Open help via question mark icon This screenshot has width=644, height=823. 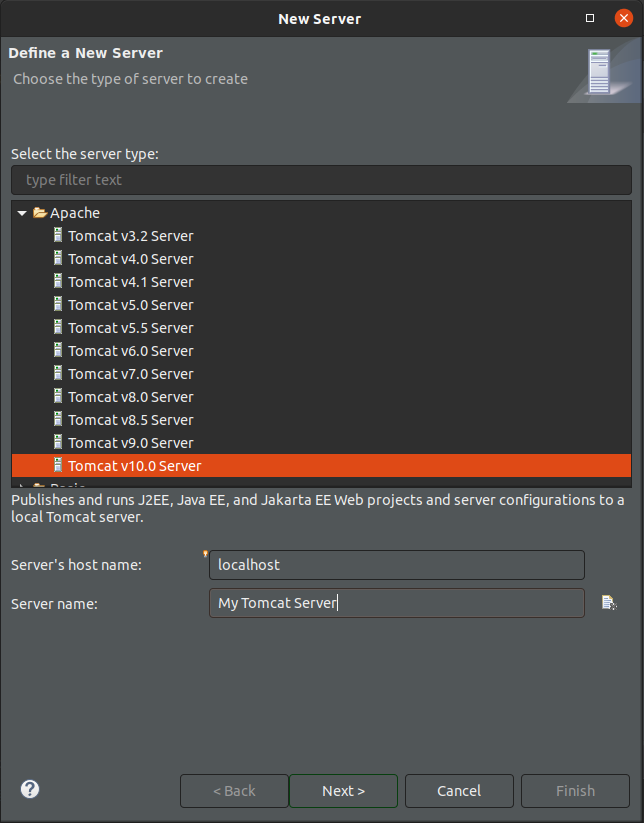click(30, 789)
